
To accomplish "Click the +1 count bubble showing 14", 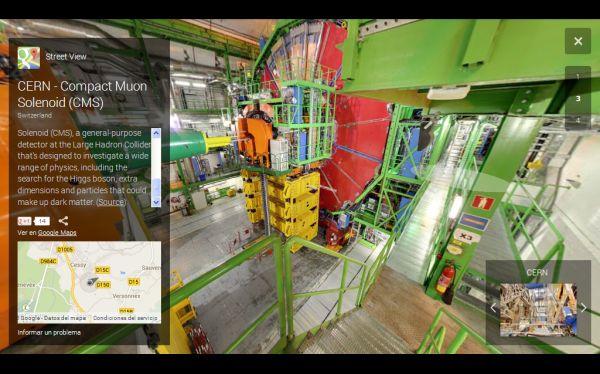I will pos(42,221).
